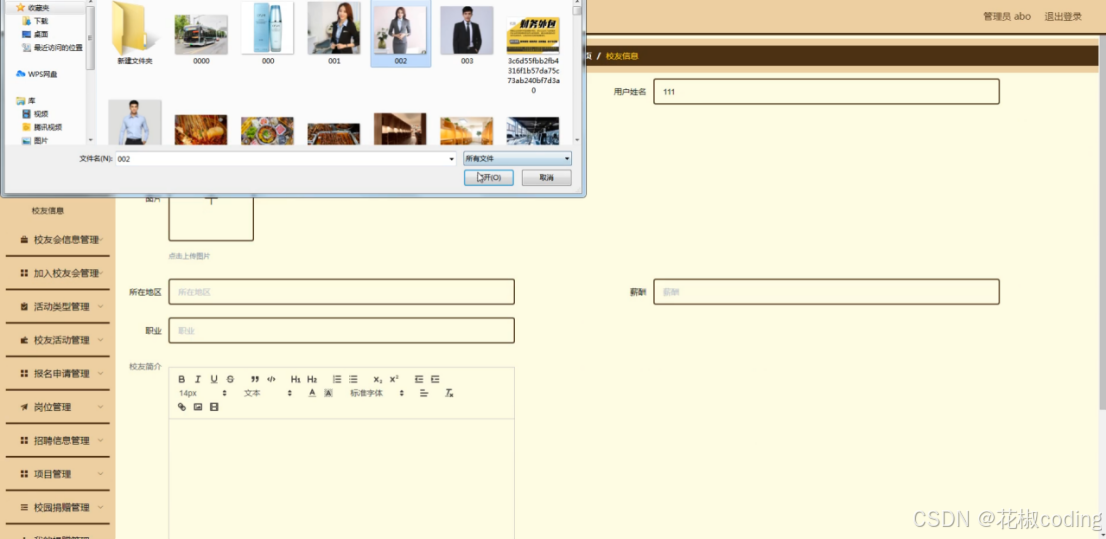1106x539 pixels.
Task: Apply subscript formatting
Action: click(377, 380)
